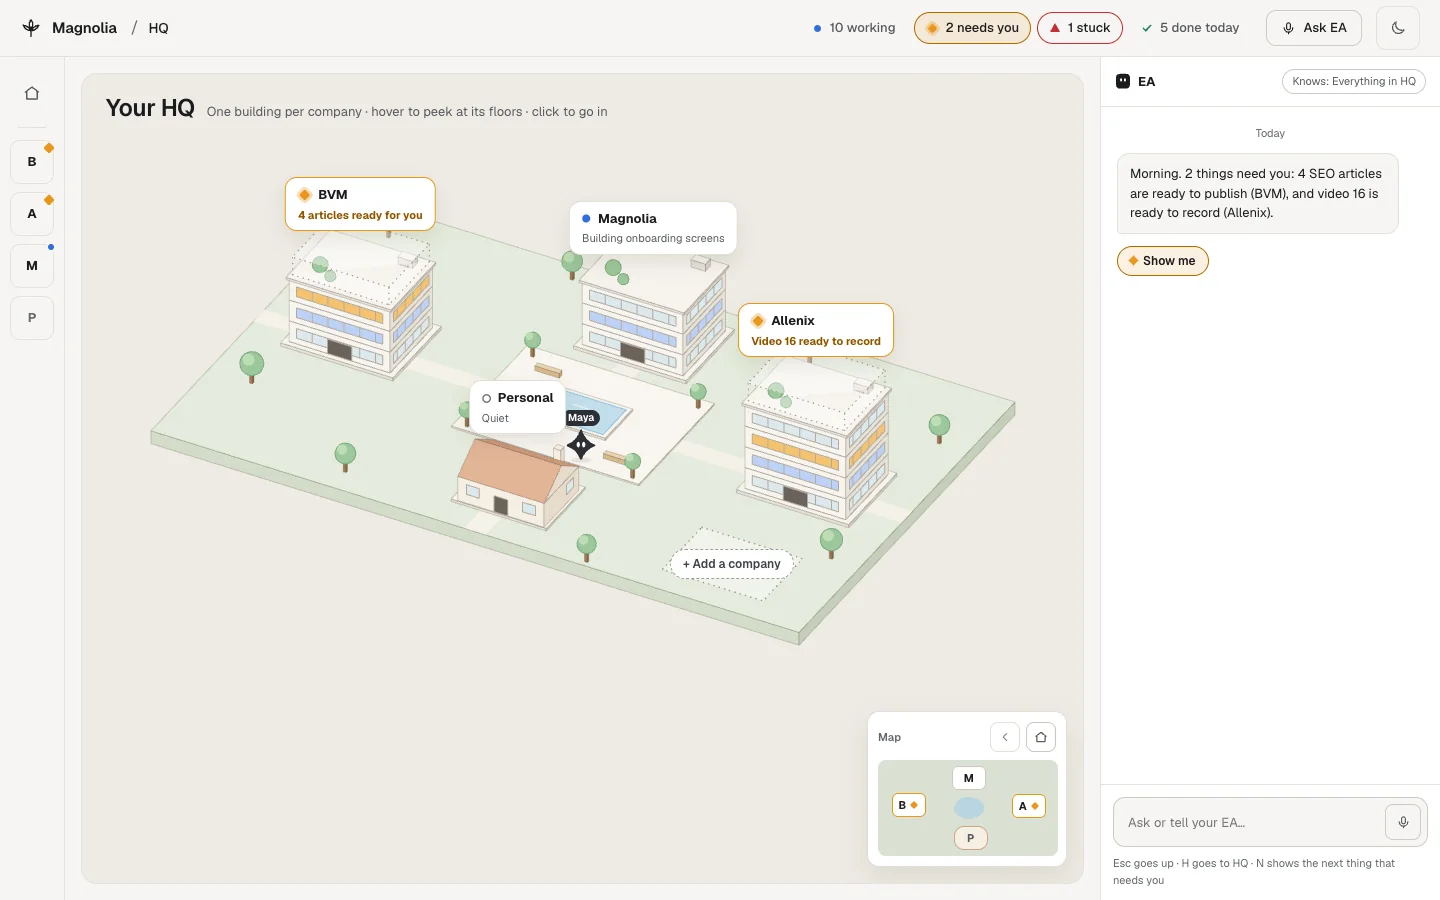Select the M company sidebar button

point(32,266)
